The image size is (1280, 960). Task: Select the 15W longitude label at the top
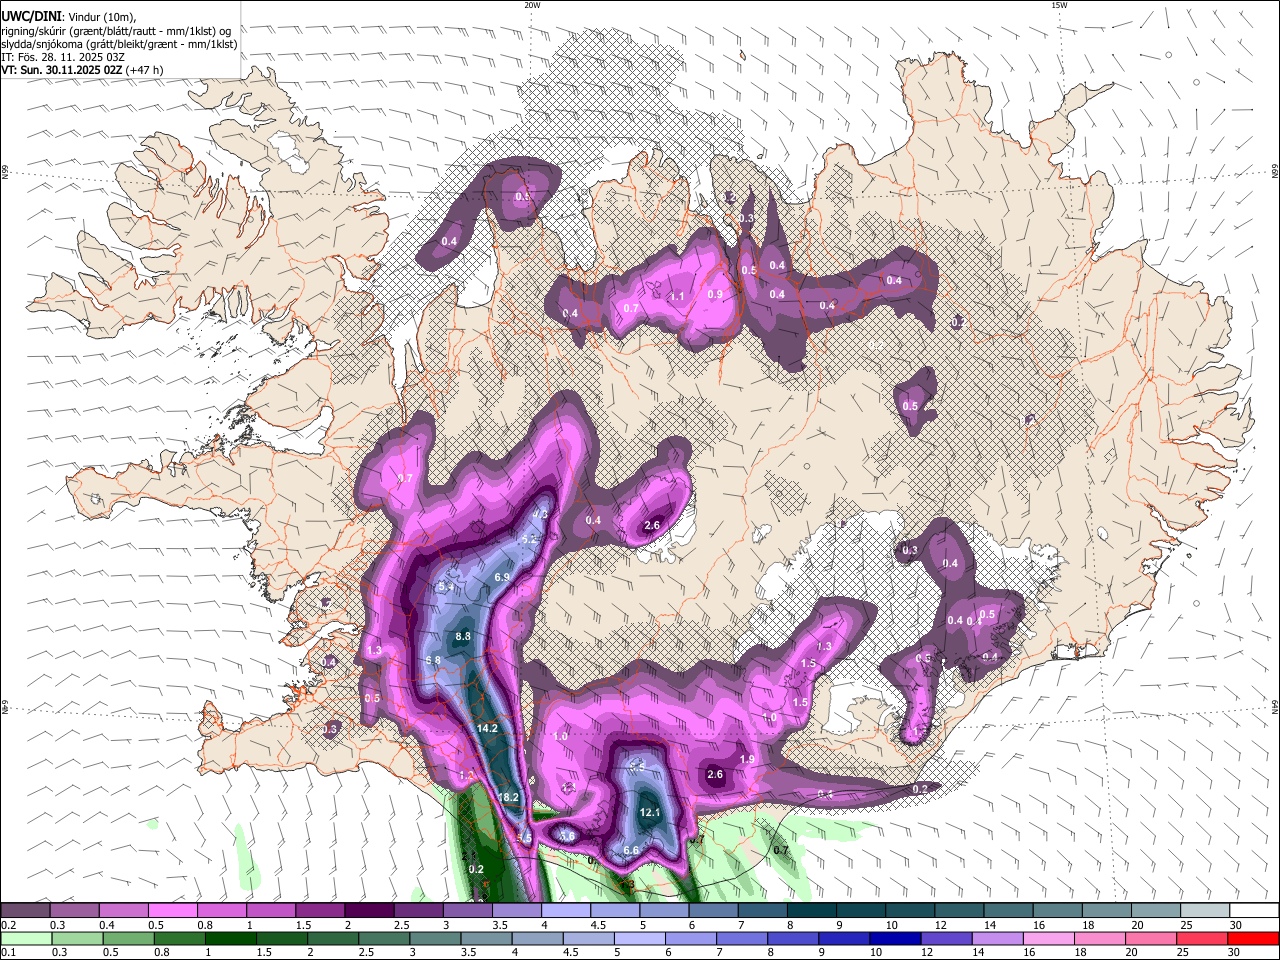click(1059, 5)
